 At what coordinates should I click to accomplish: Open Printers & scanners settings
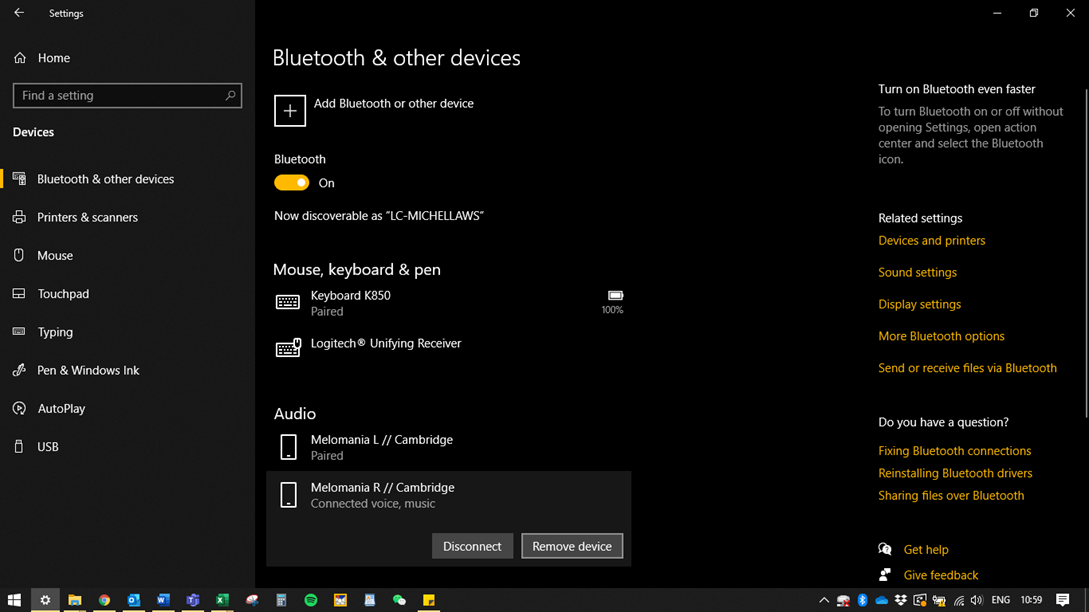point(87,217)
